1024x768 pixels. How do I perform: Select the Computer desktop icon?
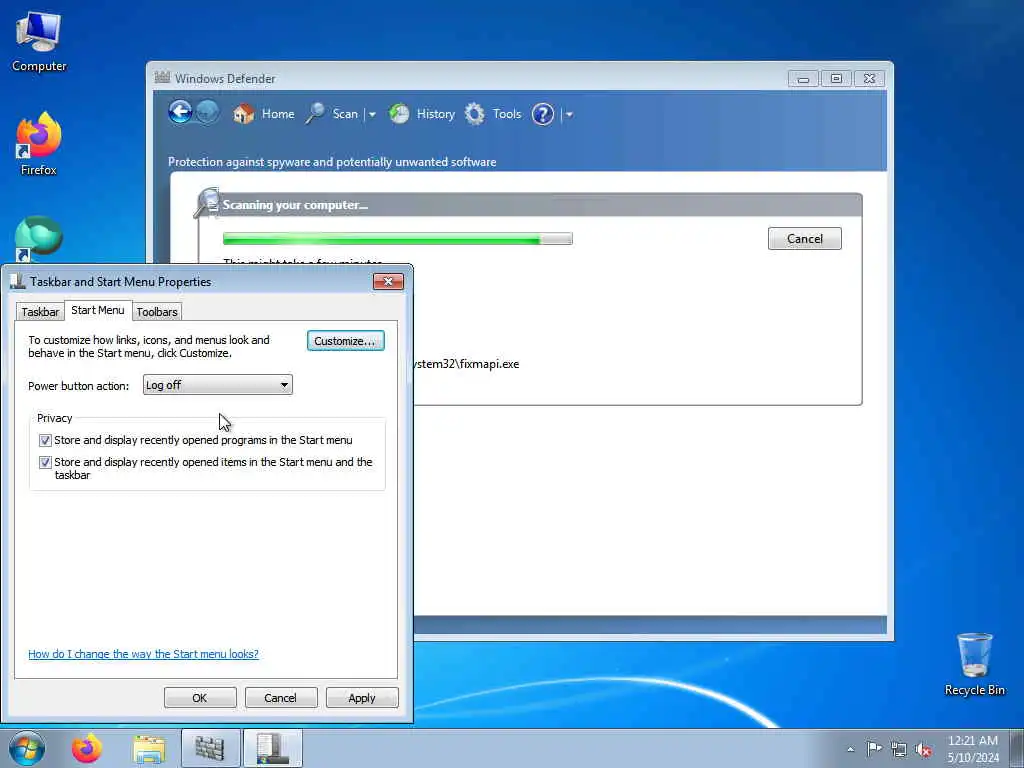39,40
